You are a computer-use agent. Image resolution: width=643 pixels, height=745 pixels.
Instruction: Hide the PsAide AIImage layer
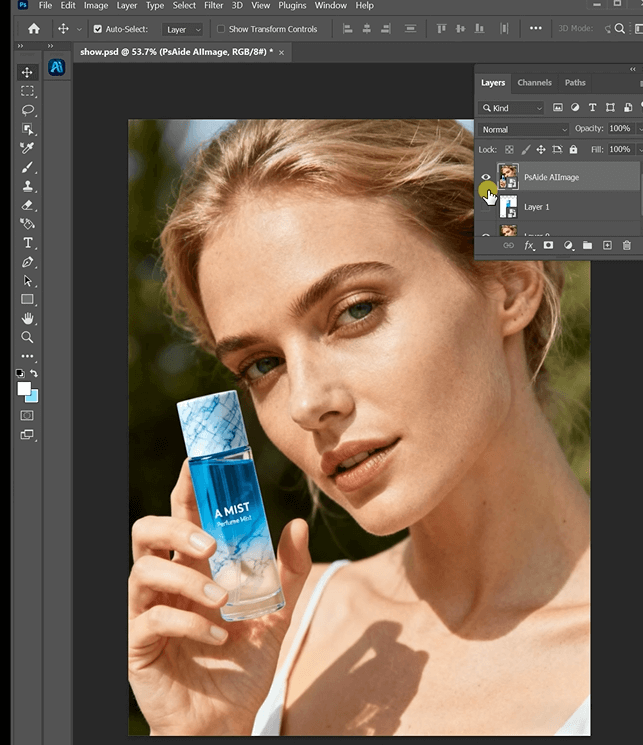[486, 177]
